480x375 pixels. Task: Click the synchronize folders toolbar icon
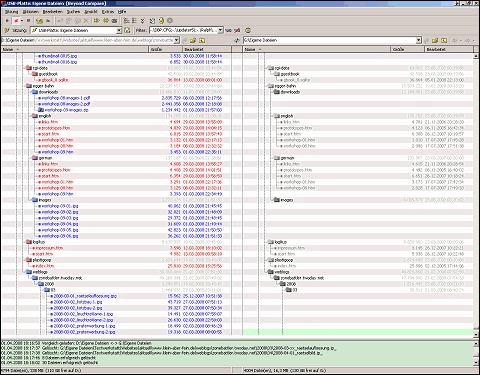(x=114, y=21)
